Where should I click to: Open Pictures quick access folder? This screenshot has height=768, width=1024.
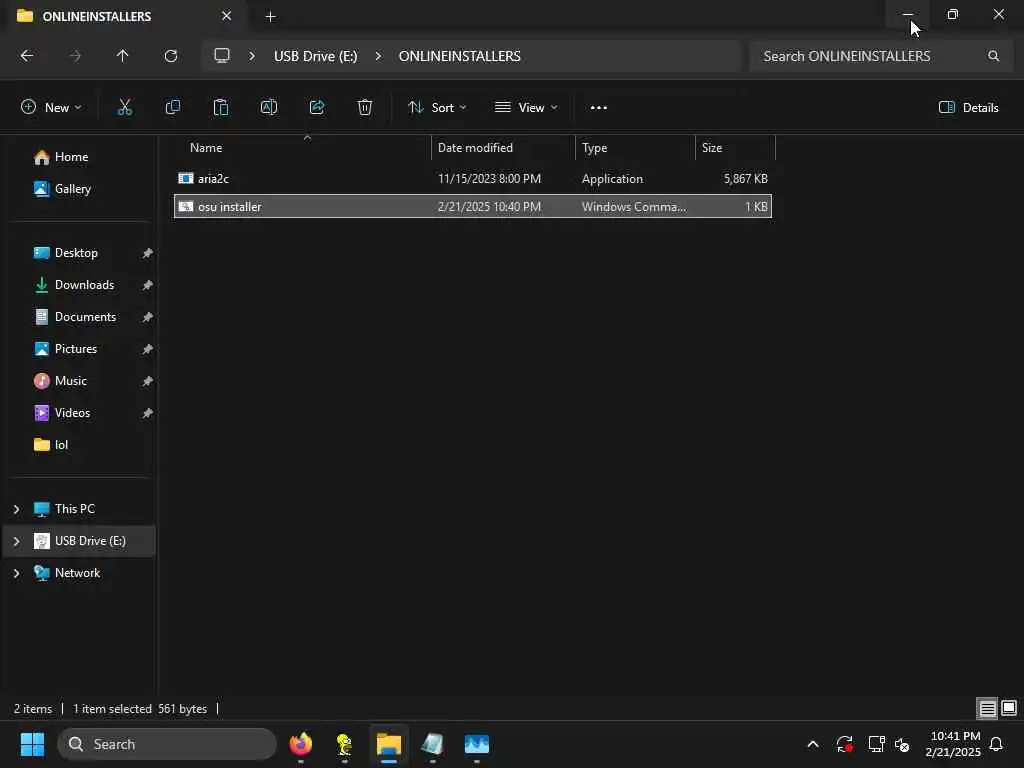pos(65,349)
